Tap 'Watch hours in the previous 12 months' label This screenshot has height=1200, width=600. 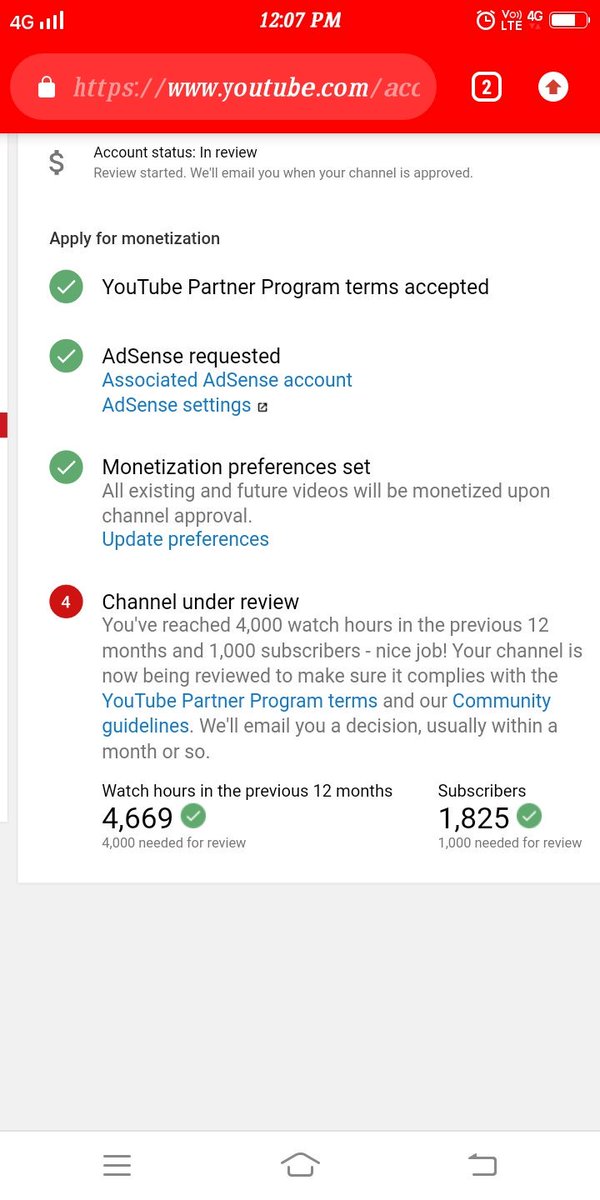pyautogui.click(x=247, y=791)
